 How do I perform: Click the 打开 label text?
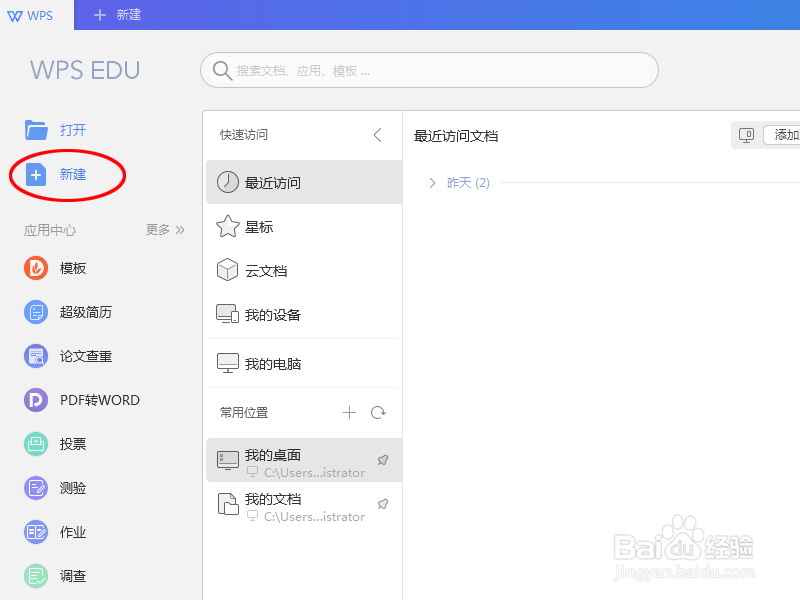[x=73, y=130]
